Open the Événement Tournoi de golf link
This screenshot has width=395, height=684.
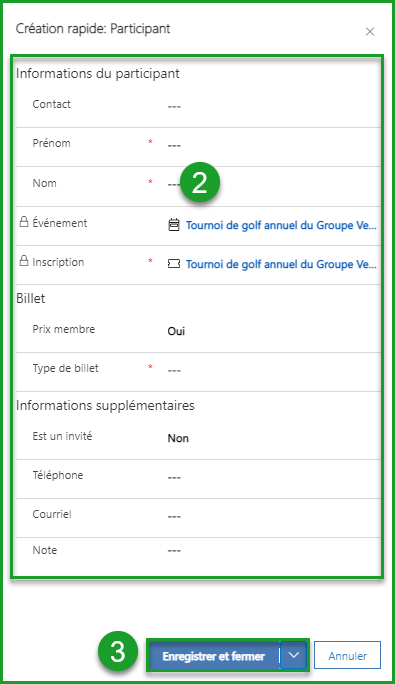(x=281, y=225)
